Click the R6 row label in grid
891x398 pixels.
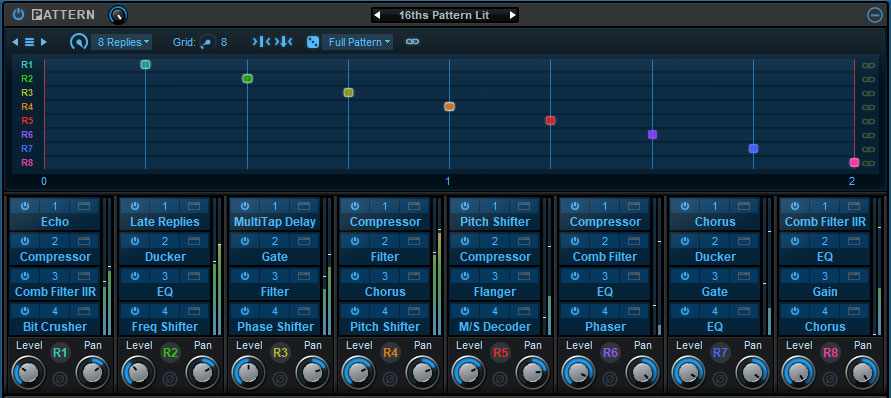click(27, 135)
